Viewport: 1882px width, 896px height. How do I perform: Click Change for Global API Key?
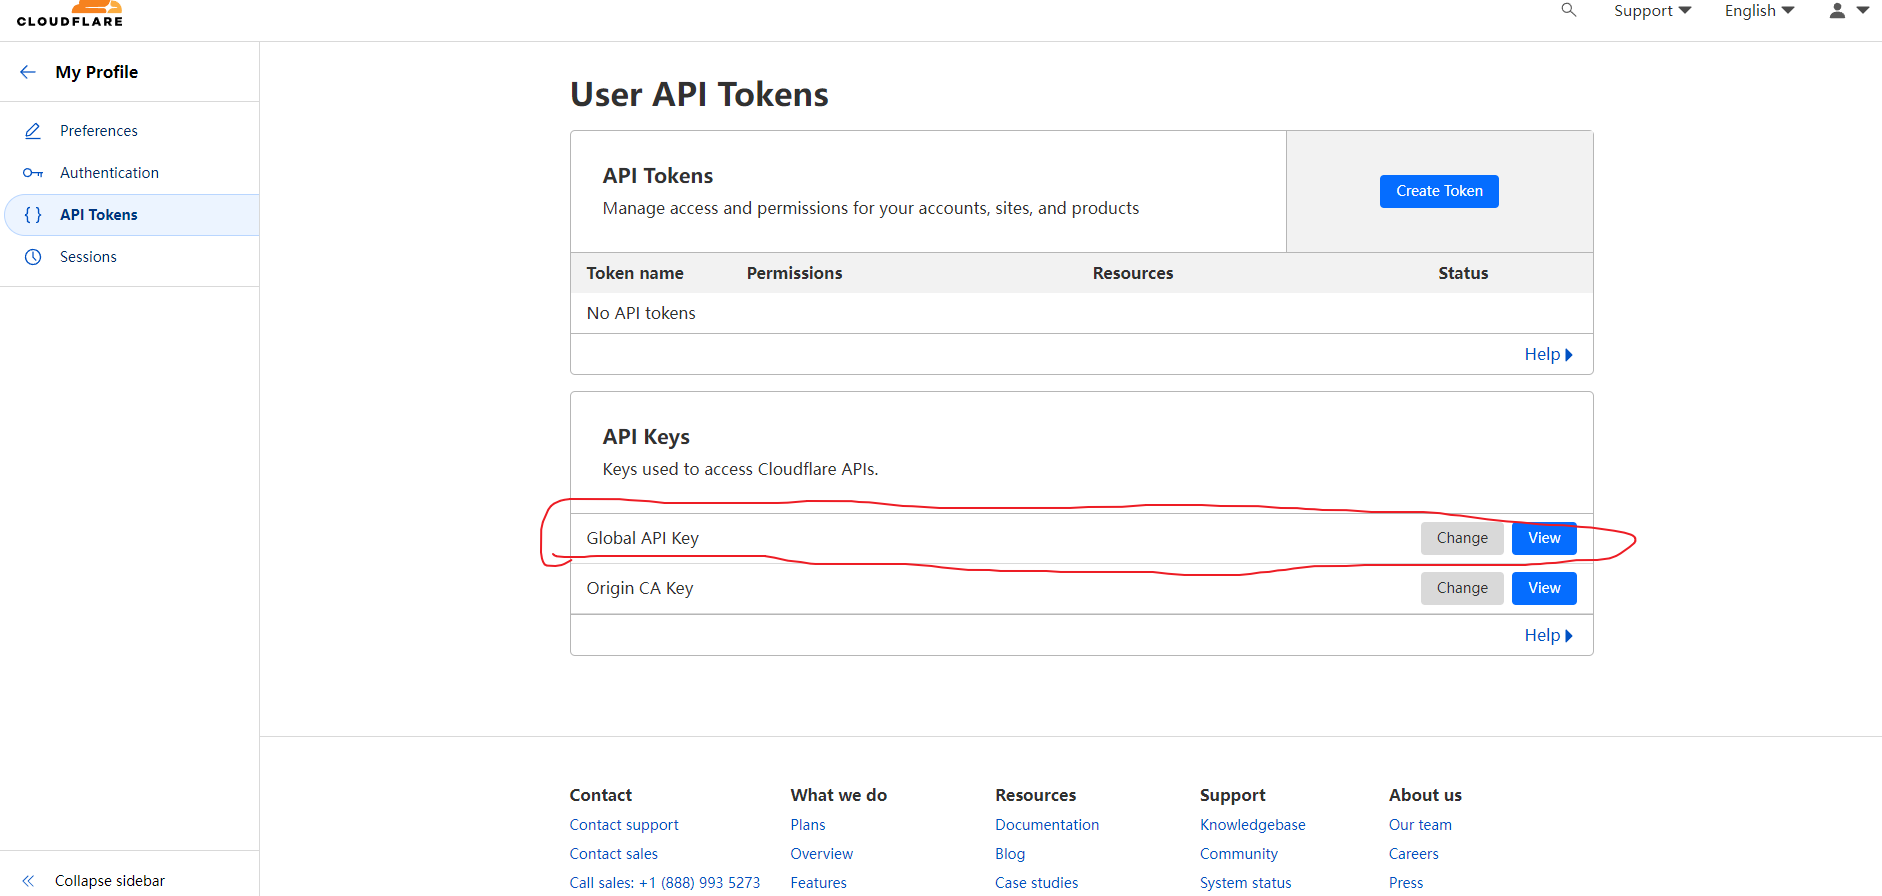[x=1462, y=538]
